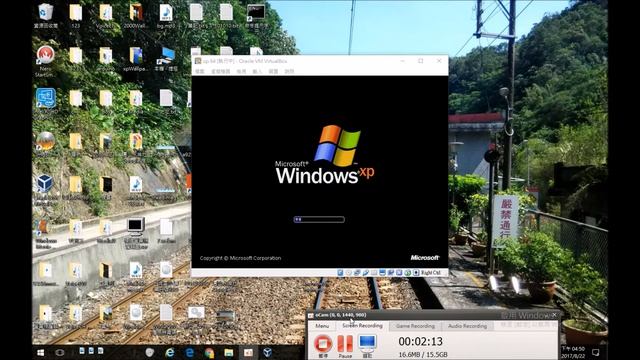Open Cortana from the taskbar
Image resolution: width=640 pixels, height=360 pixels.
(60, 353)
